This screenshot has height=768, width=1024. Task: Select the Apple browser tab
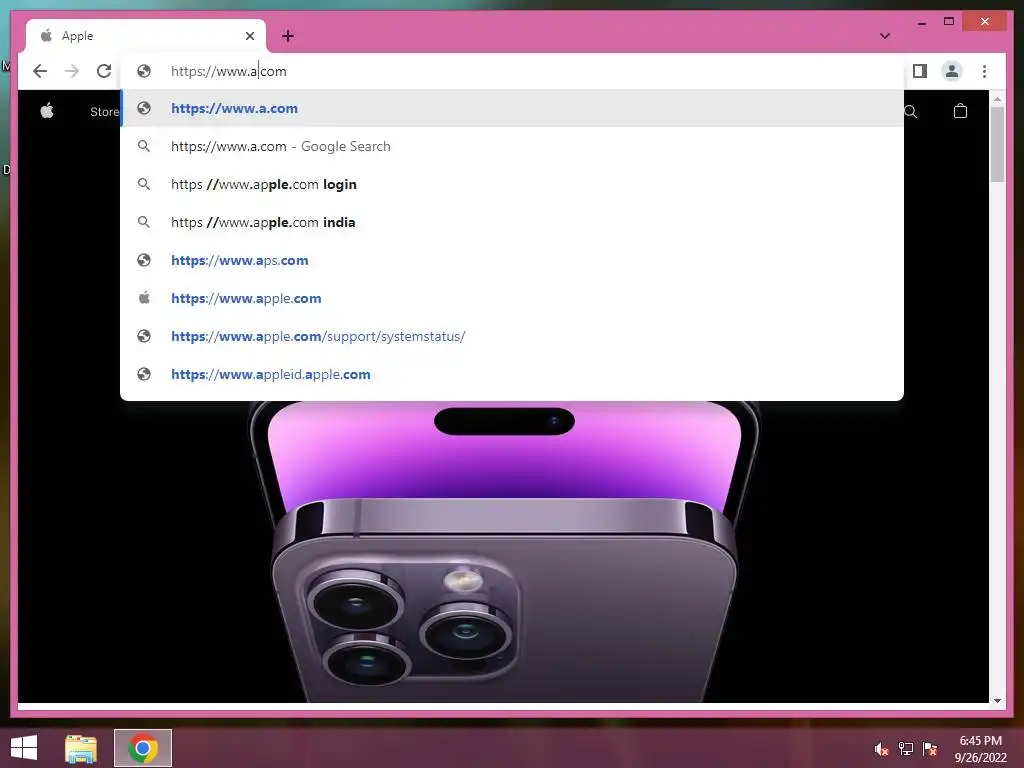point(146,36)
